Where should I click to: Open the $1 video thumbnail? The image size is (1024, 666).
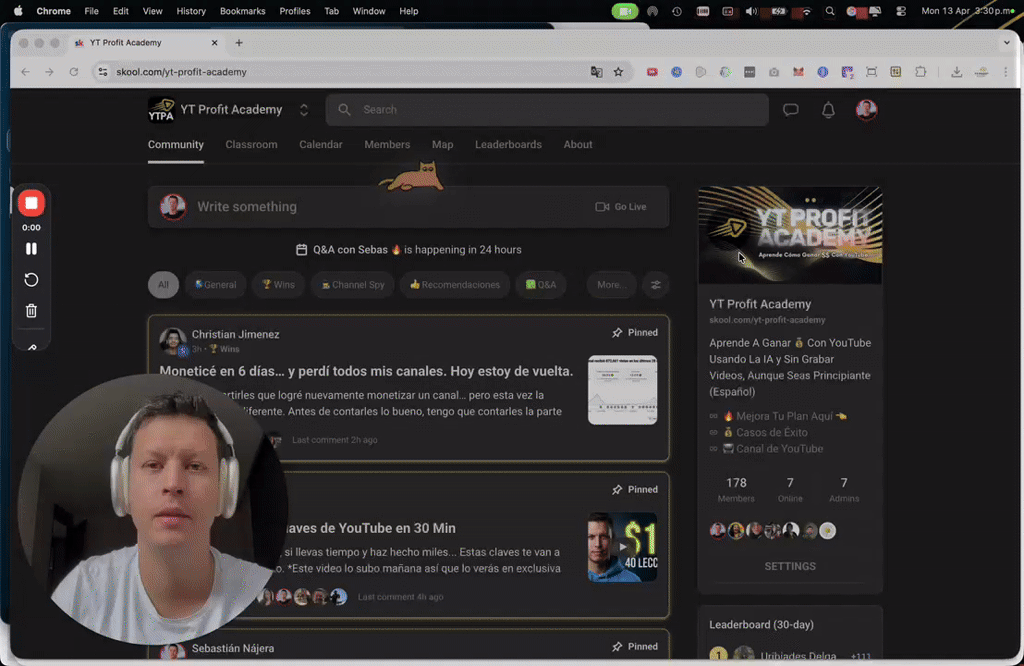point(622,547)
